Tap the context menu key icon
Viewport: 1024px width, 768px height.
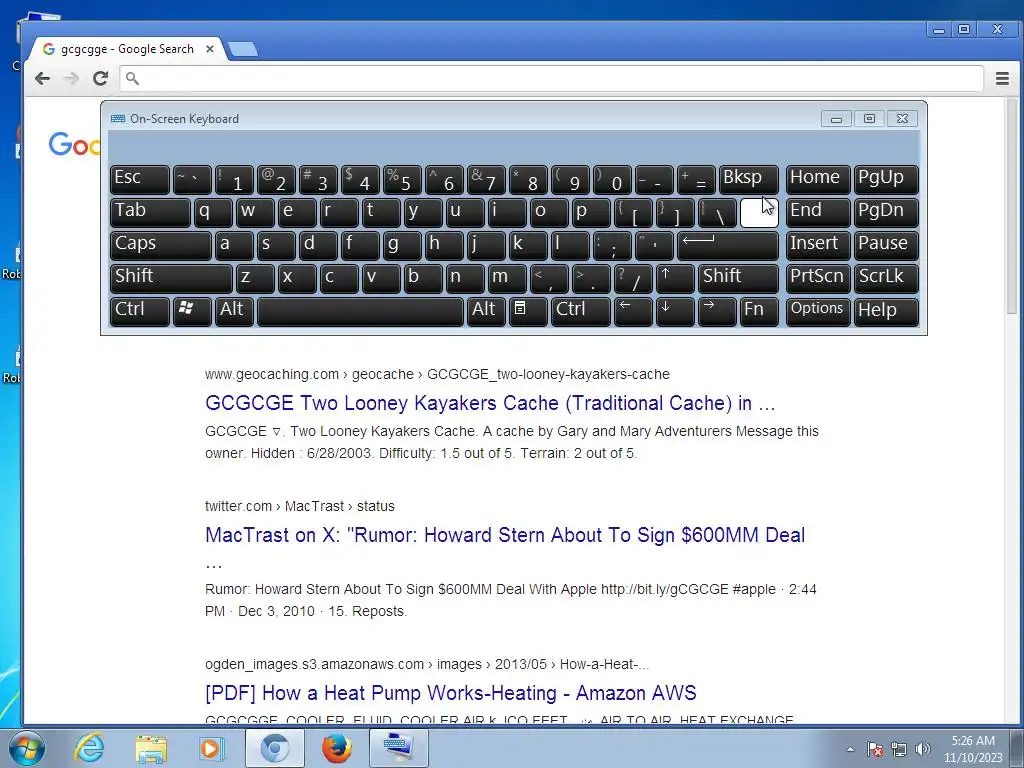pyautogui.click(x=528, y=311)
